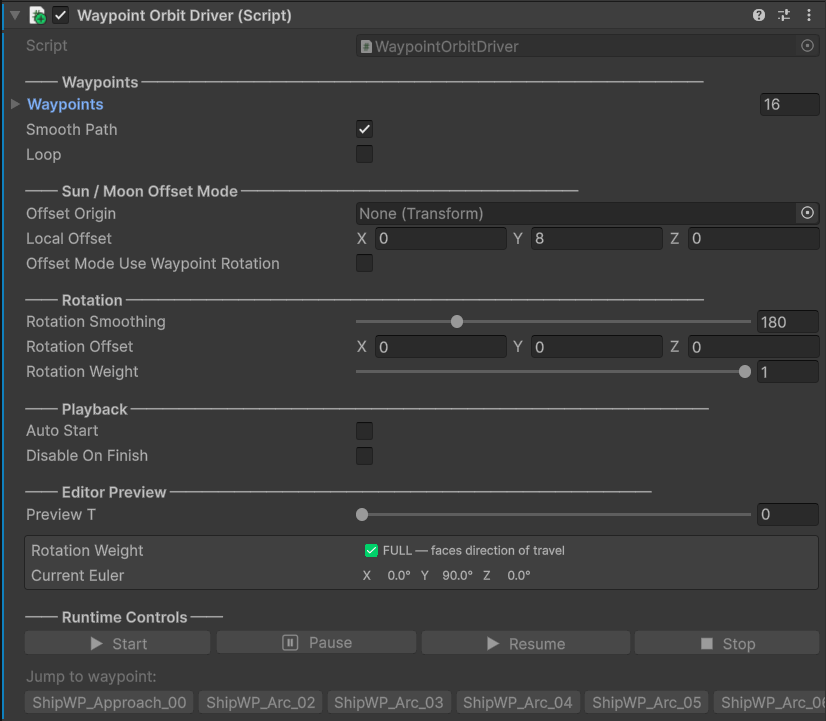Click the Offset Origin Transform field
Screen dimensions: 826x721
pos(575,213)
